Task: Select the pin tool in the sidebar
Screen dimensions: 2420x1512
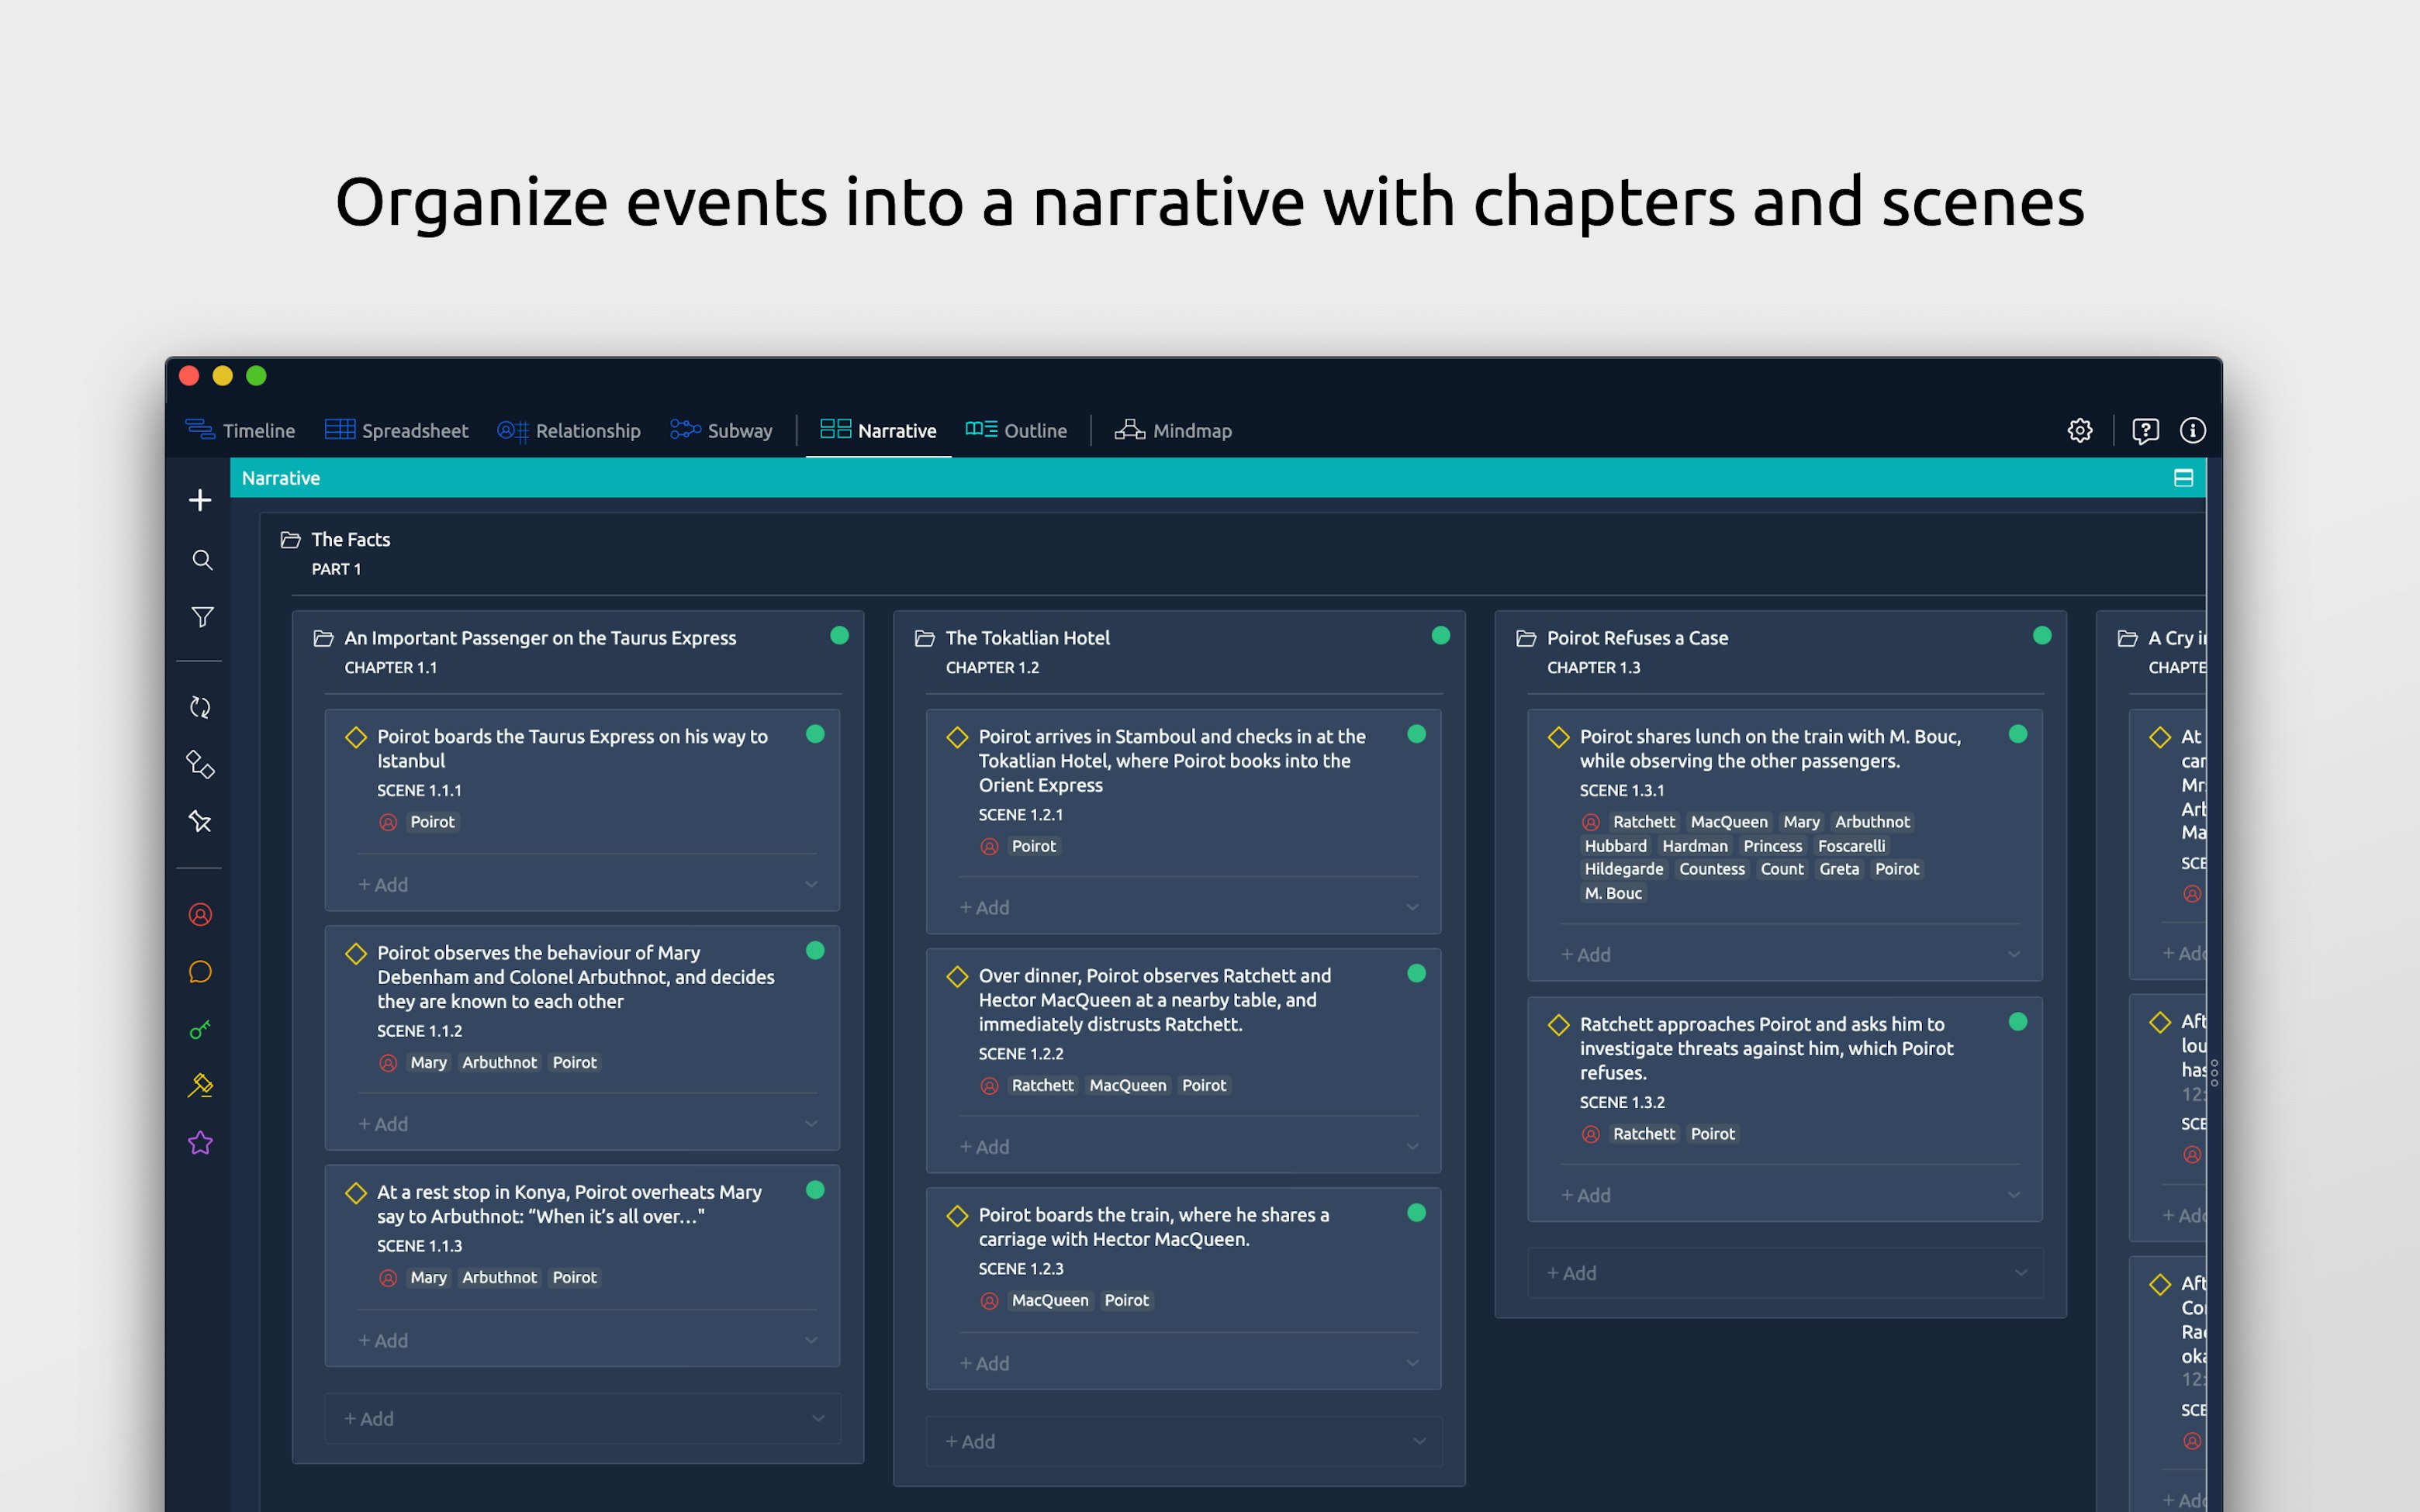Action: [x=200, y=821]
